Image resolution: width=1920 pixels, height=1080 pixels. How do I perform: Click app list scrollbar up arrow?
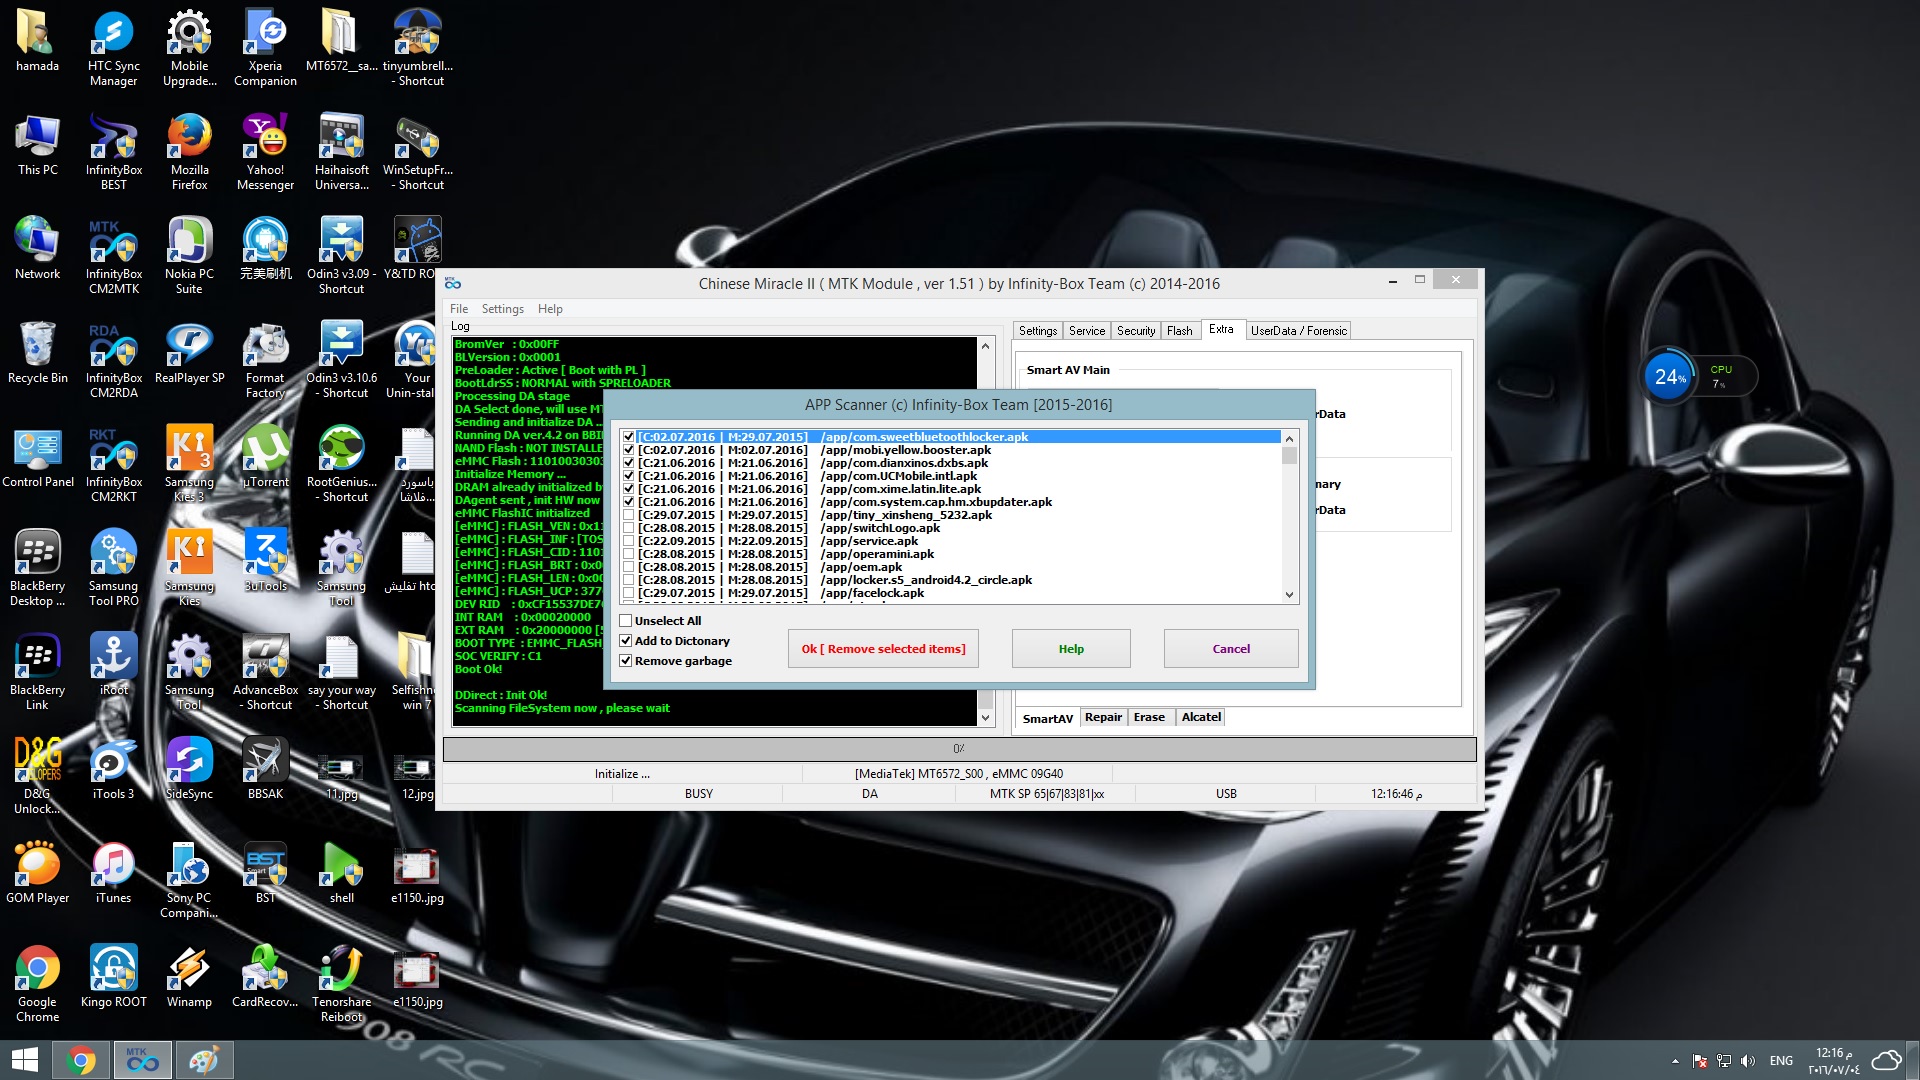[1289, 438]
